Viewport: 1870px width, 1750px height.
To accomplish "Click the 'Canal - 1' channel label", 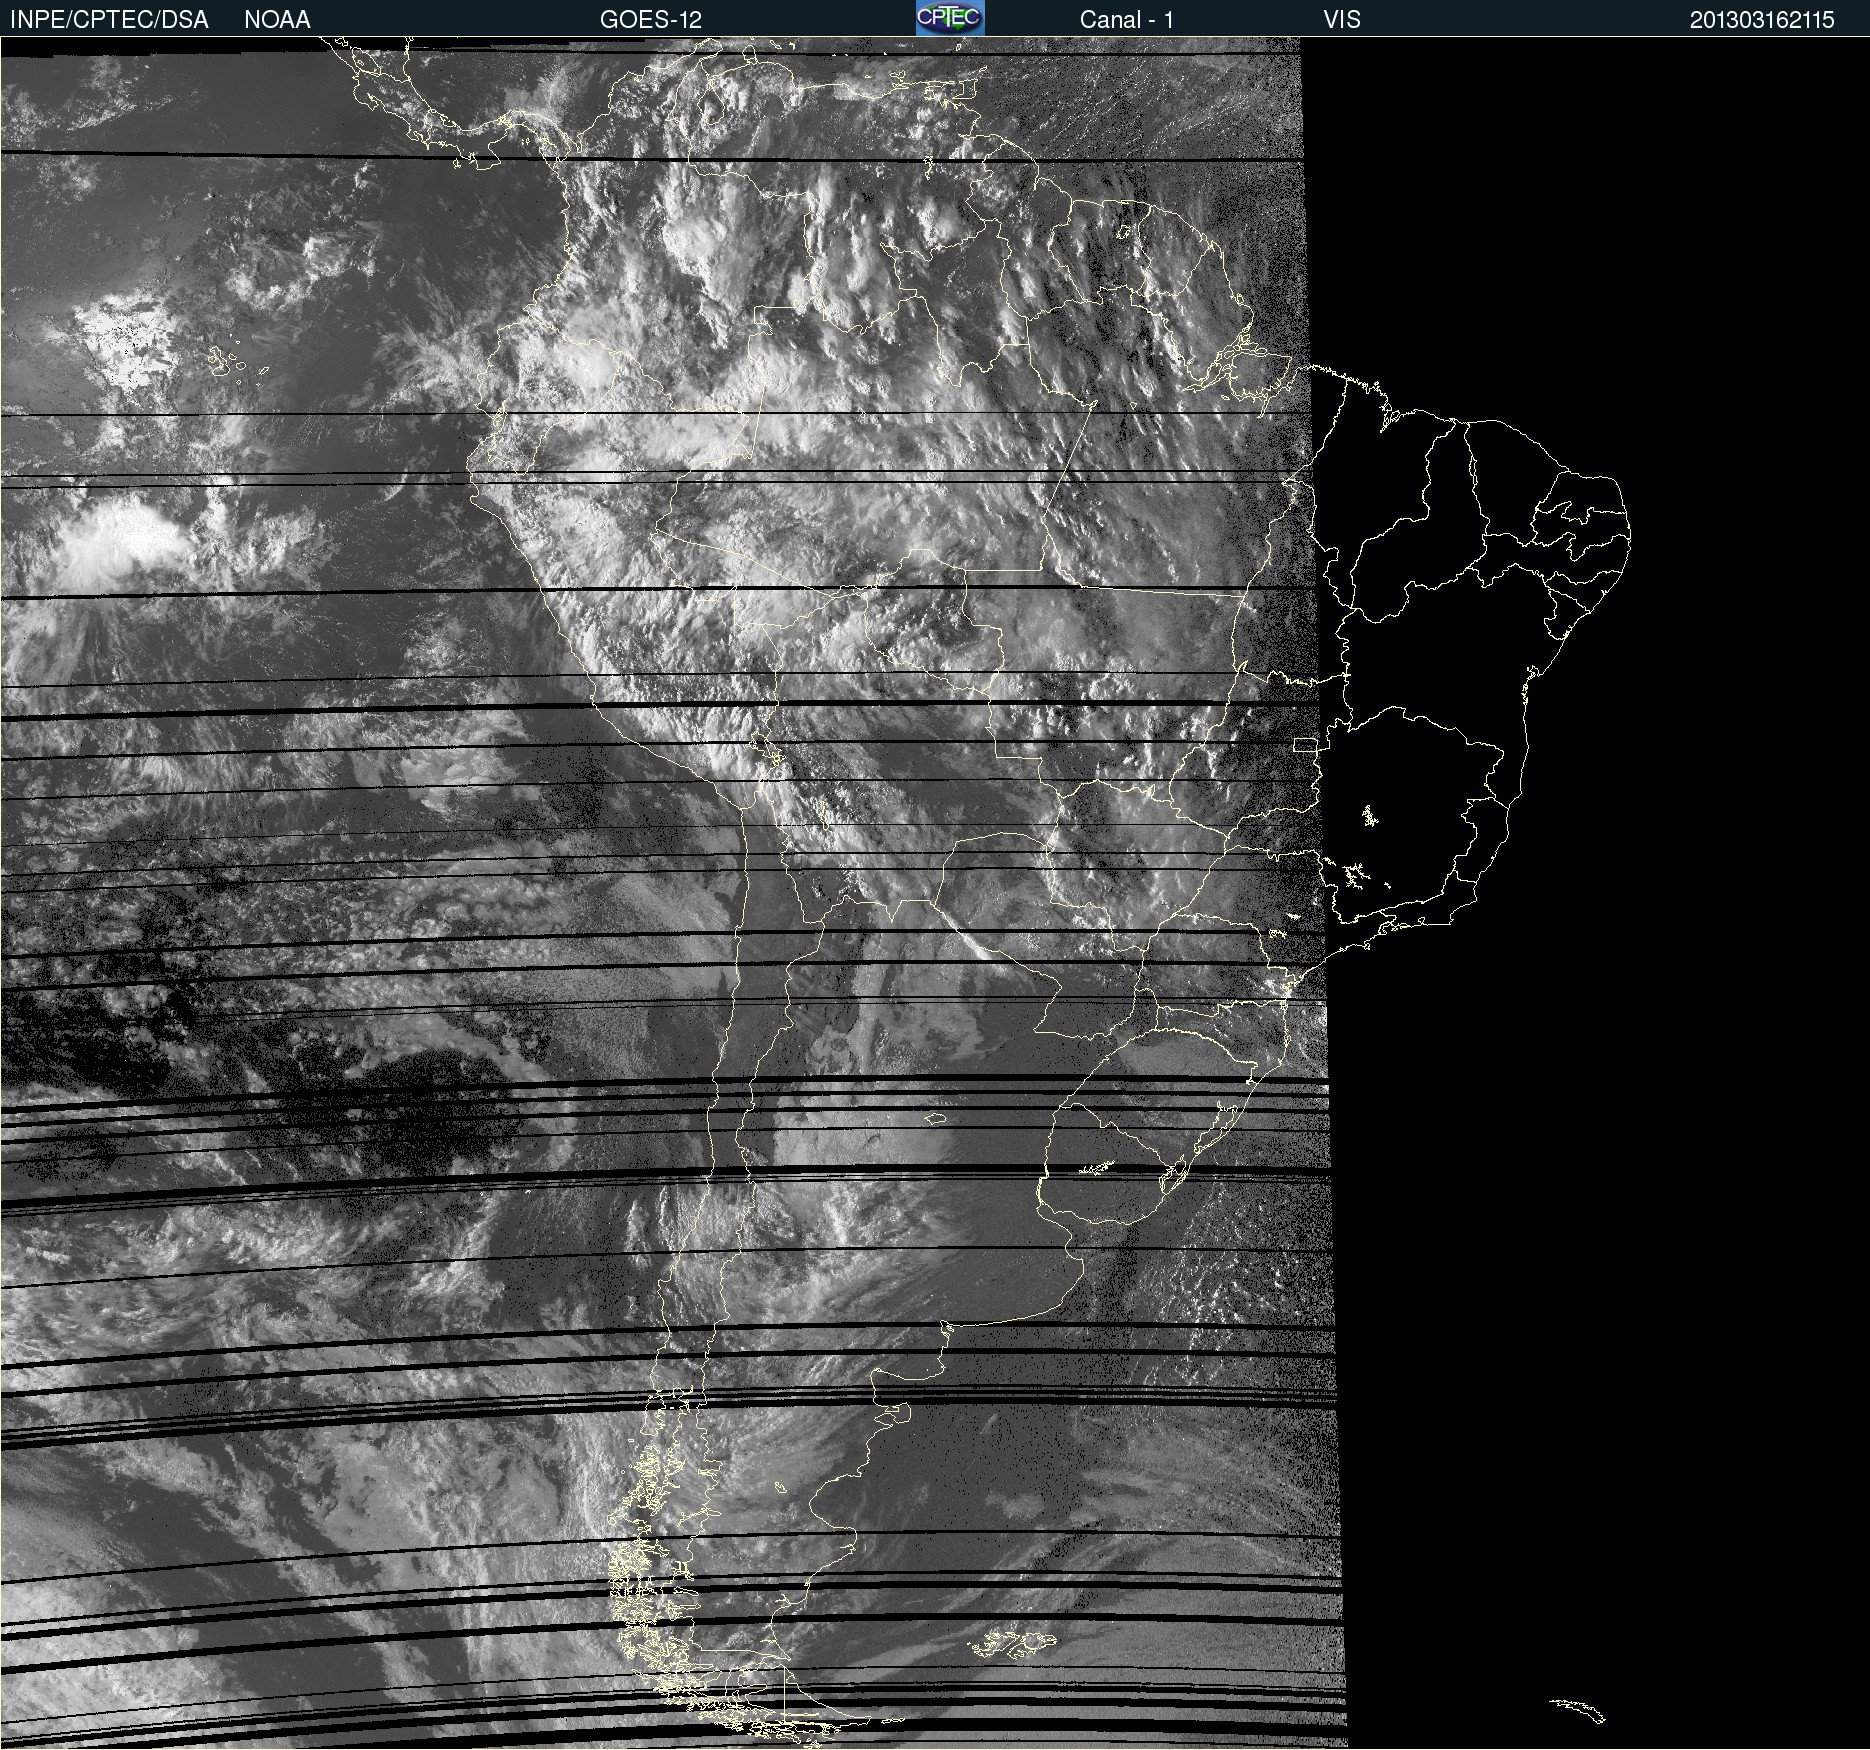I will pos(1126,19).
